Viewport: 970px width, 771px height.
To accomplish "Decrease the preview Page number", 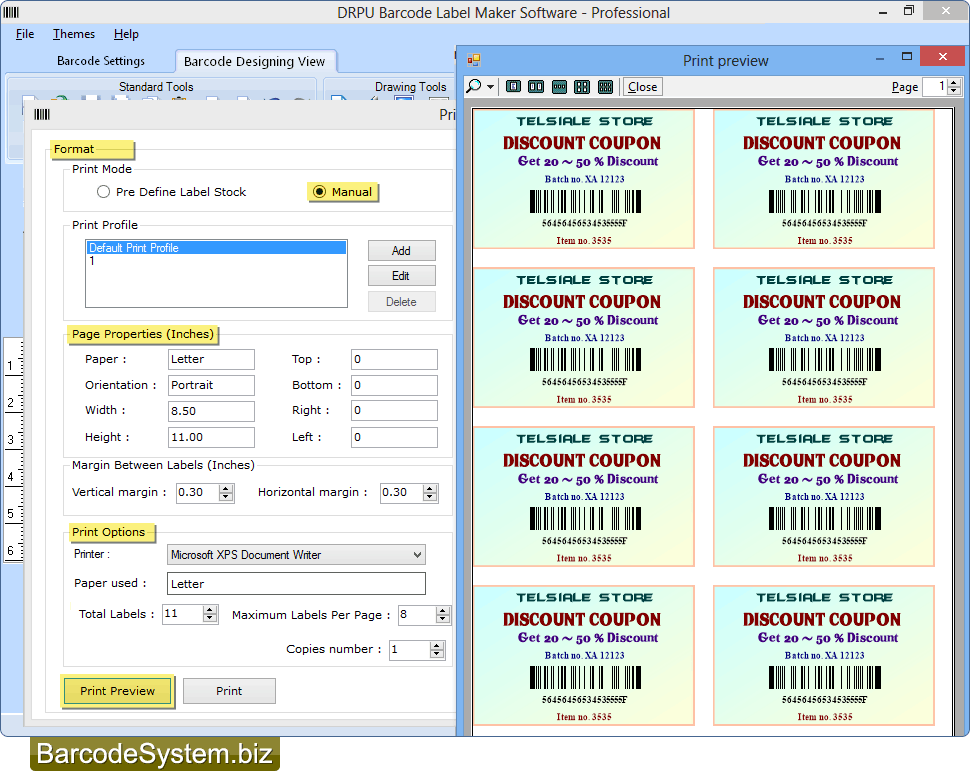I will tap(954, 91).
